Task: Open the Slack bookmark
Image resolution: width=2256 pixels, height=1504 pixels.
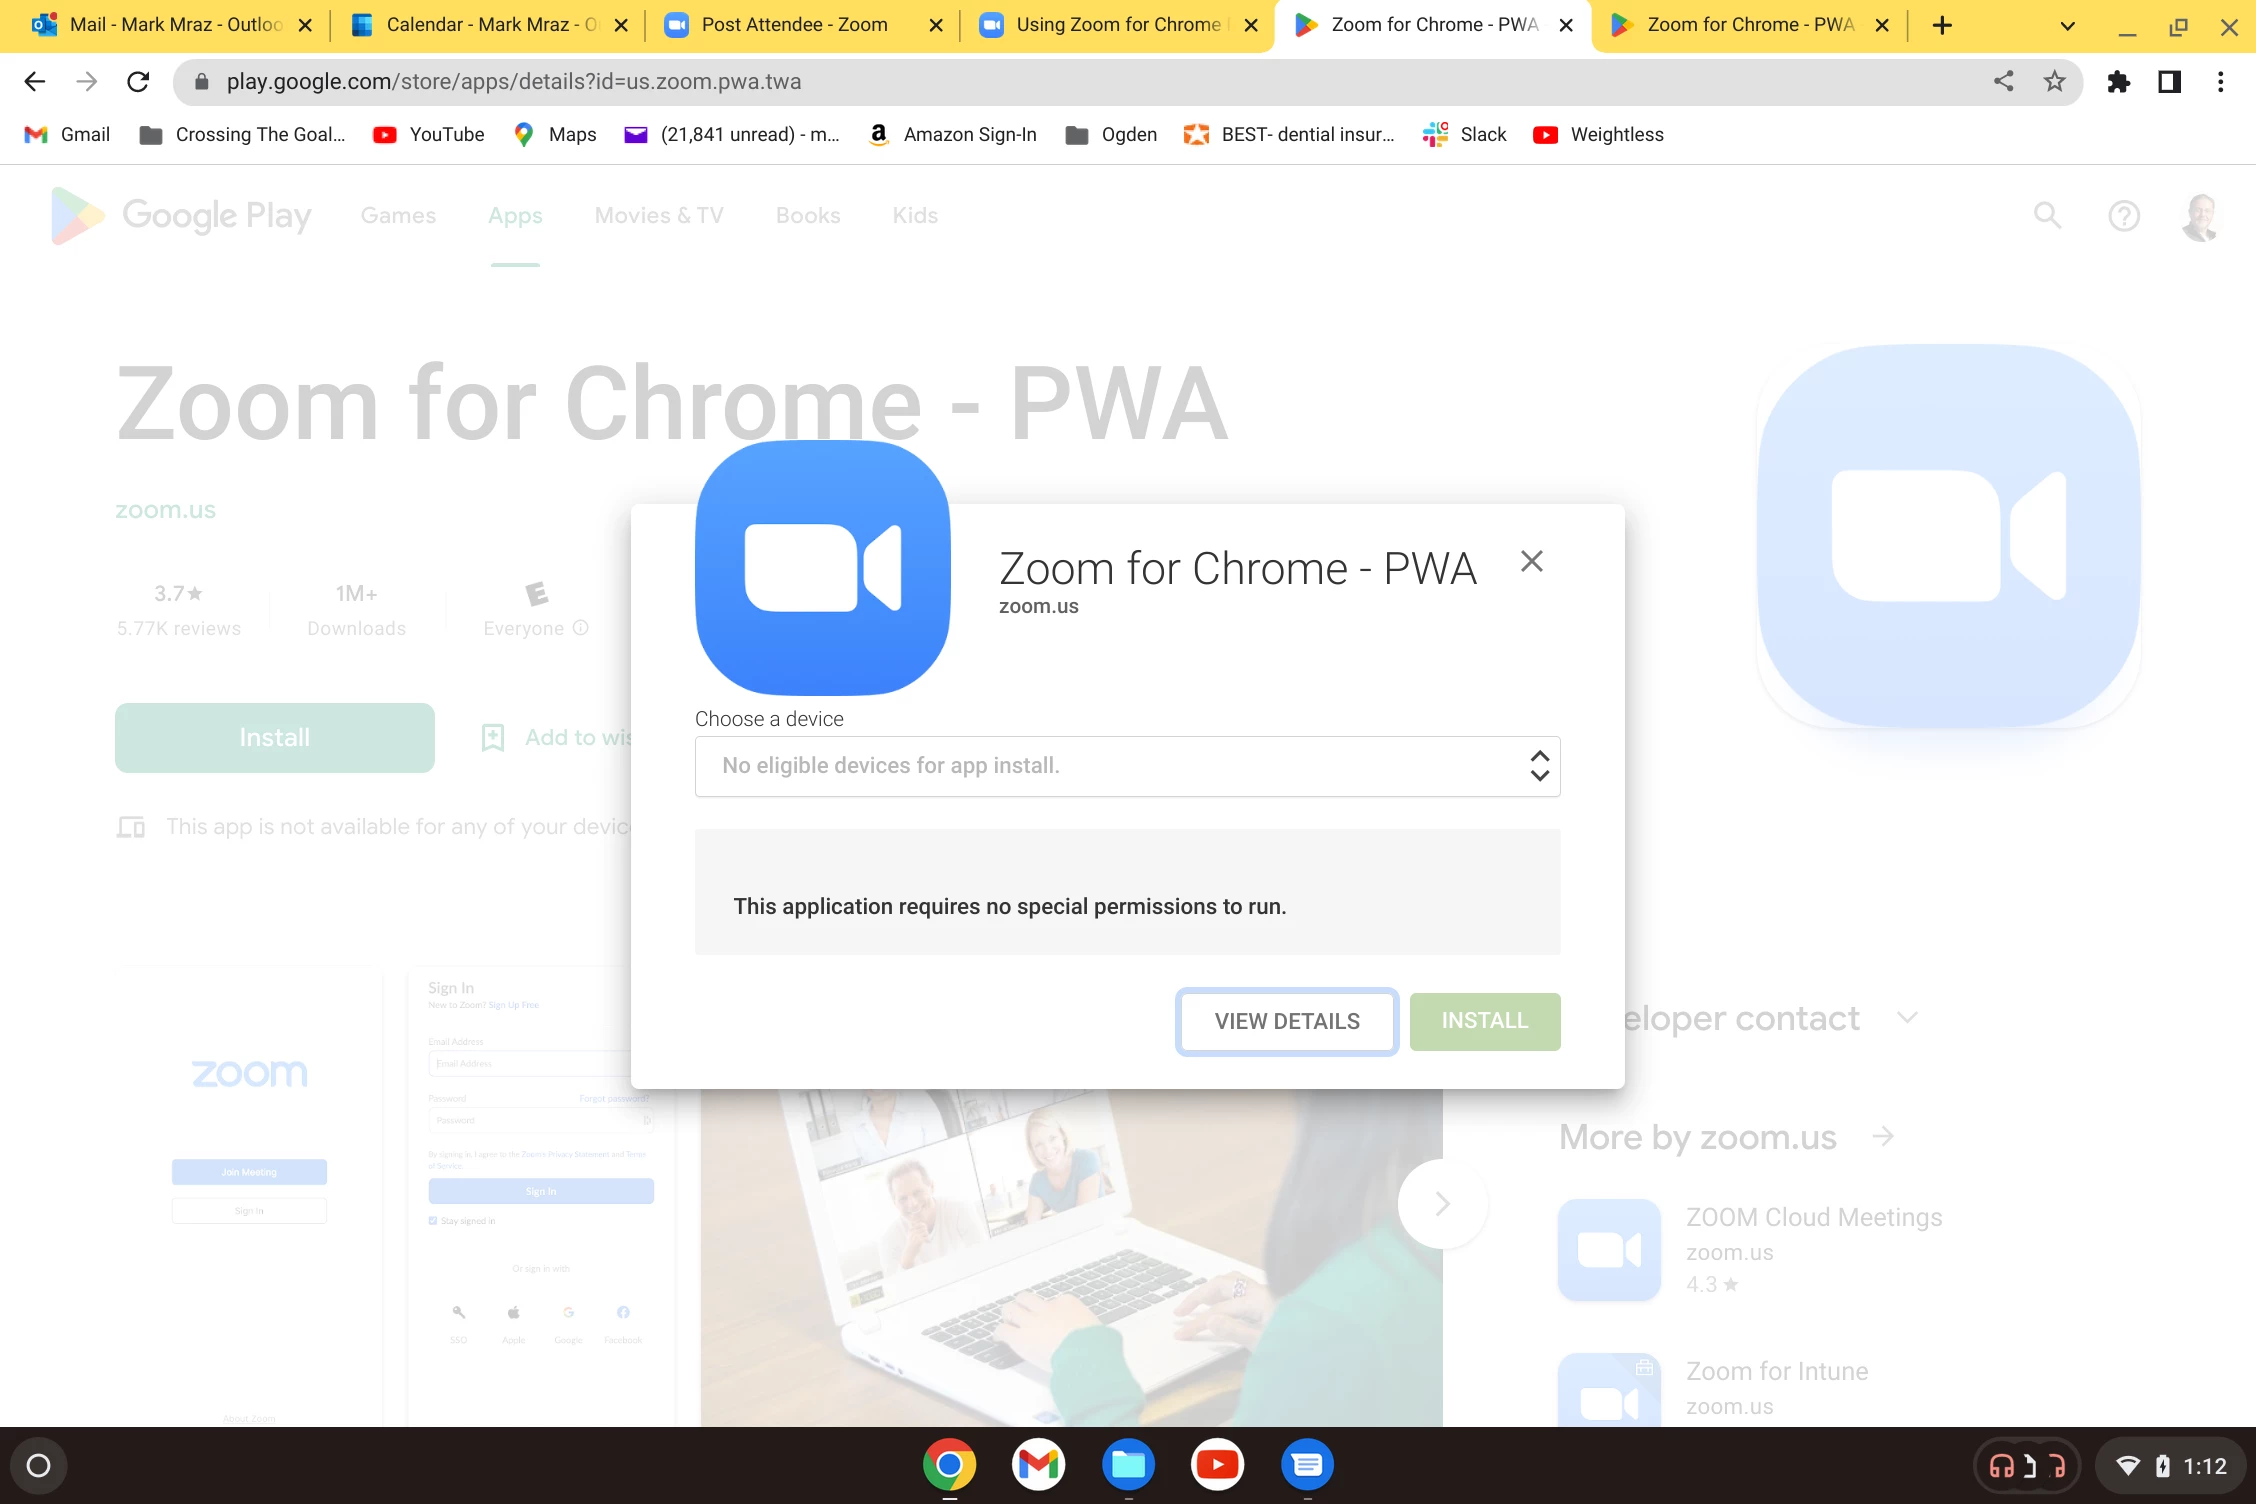Action: tap(1465, 135)
